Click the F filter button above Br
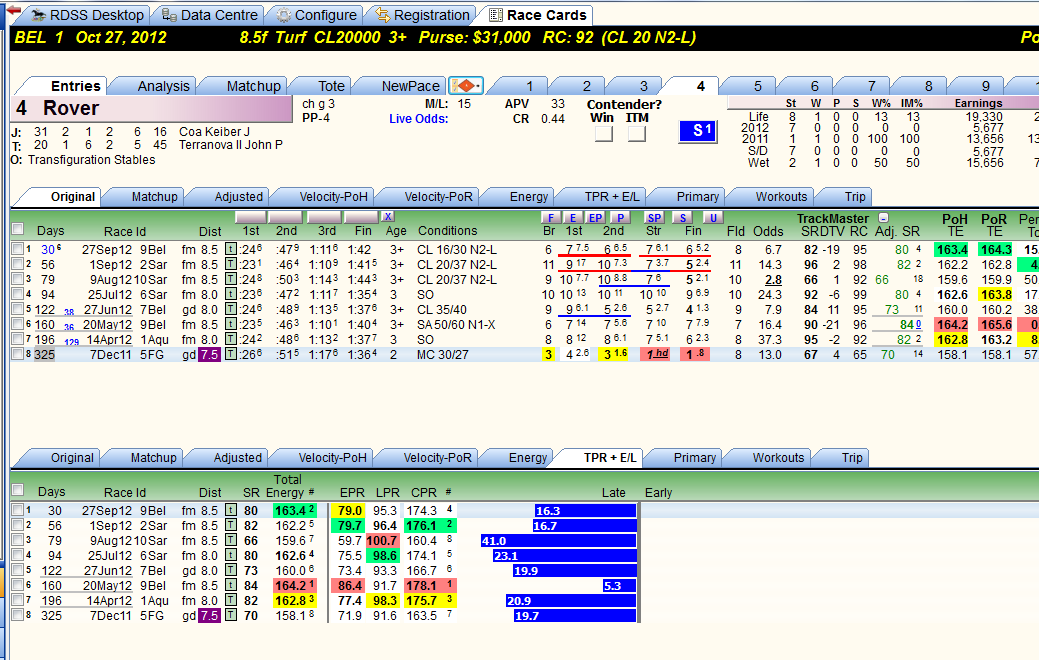The image size is (1039, 660). [550, 217]
